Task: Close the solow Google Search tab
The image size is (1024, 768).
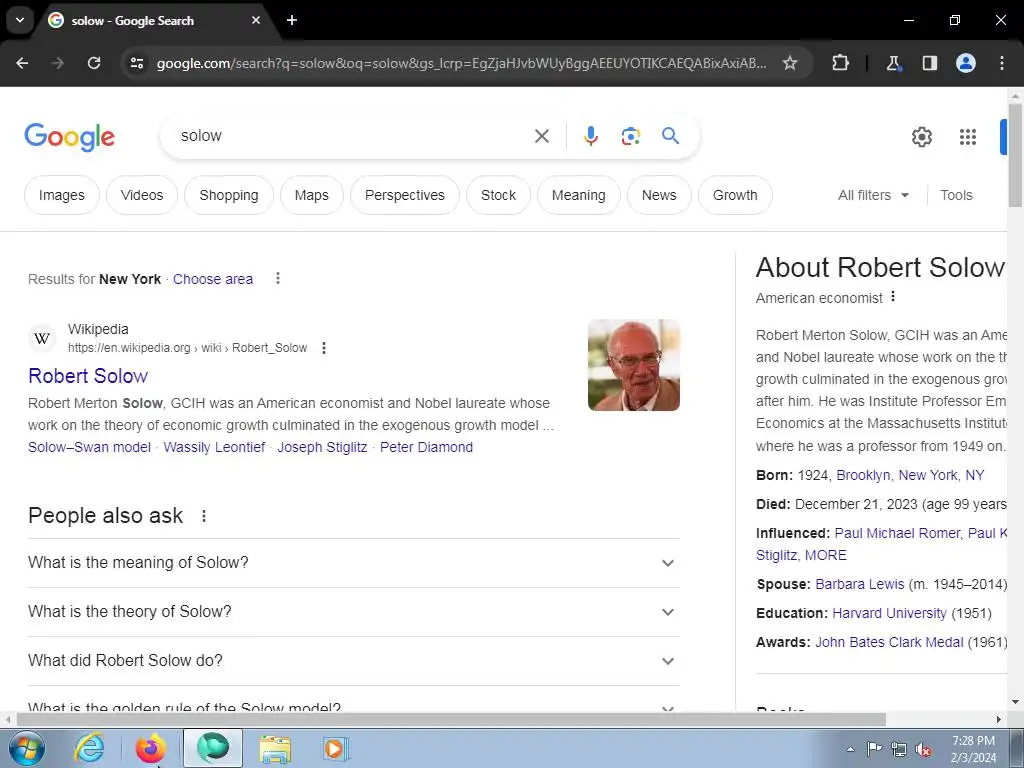Action: click(256, 20)
